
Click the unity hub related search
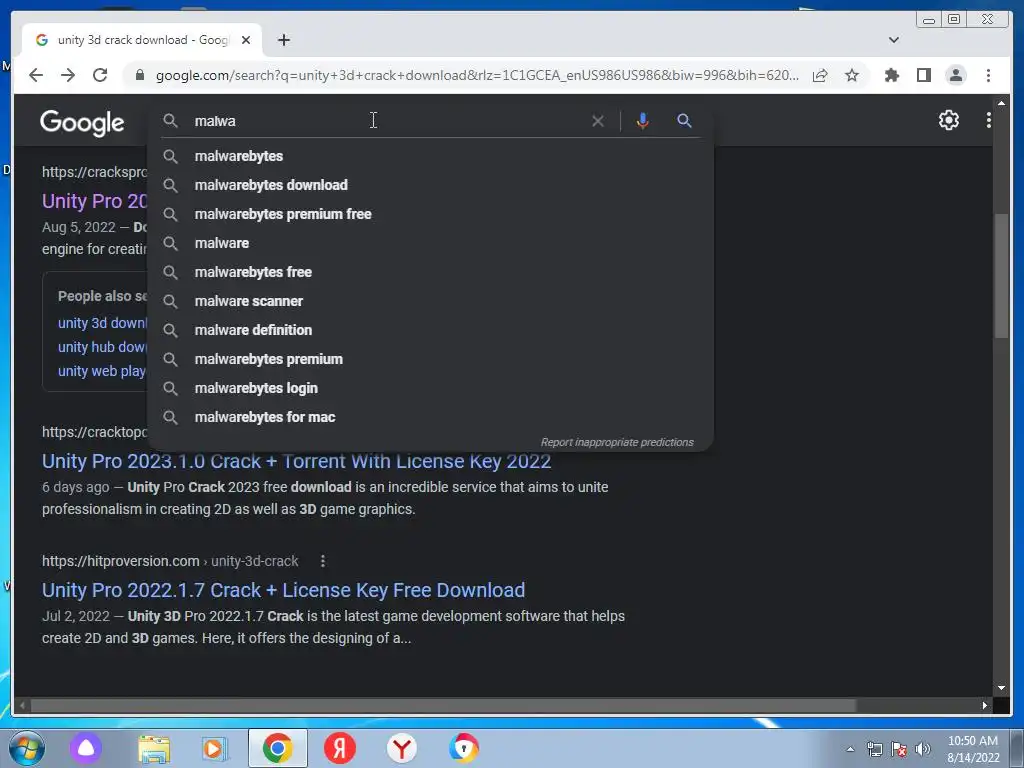click(x=102, y=347)
